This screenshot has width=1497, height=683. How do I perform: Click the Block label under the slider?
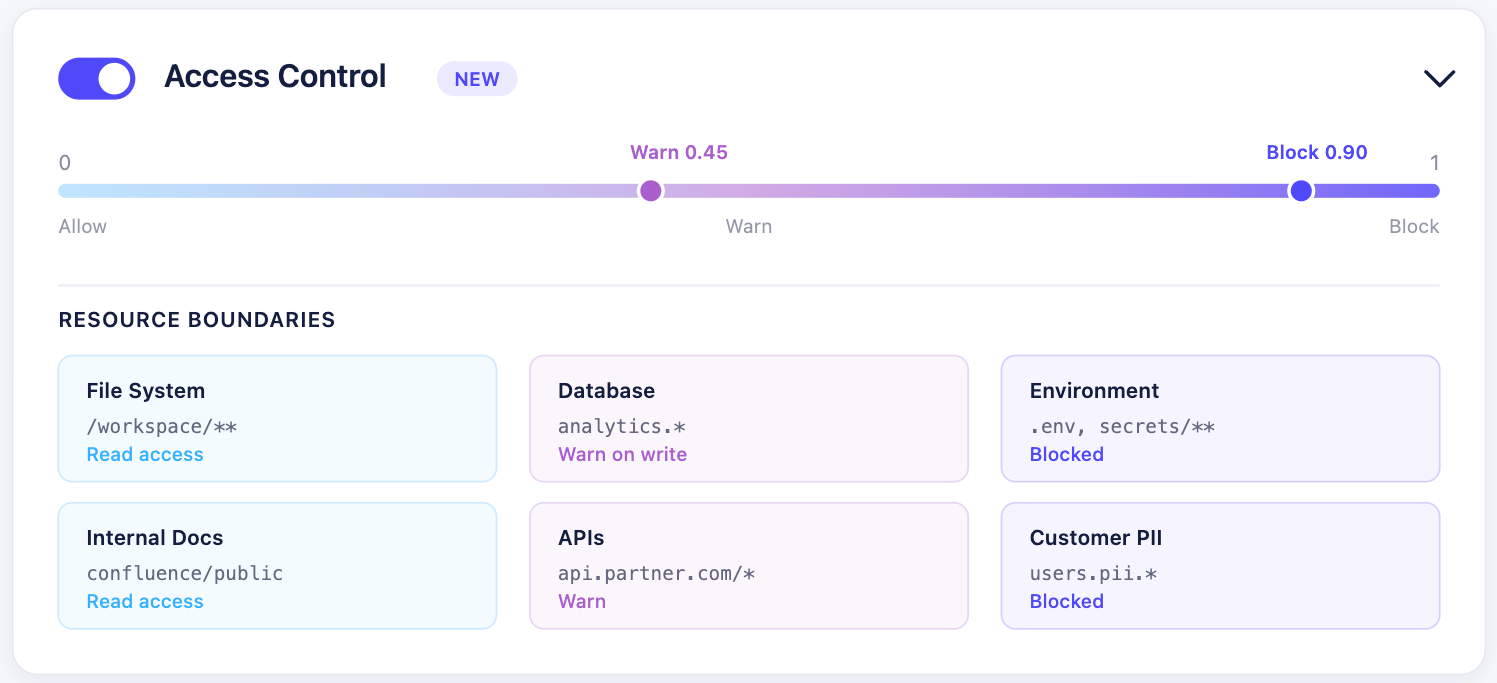(x=1413, y=226)
